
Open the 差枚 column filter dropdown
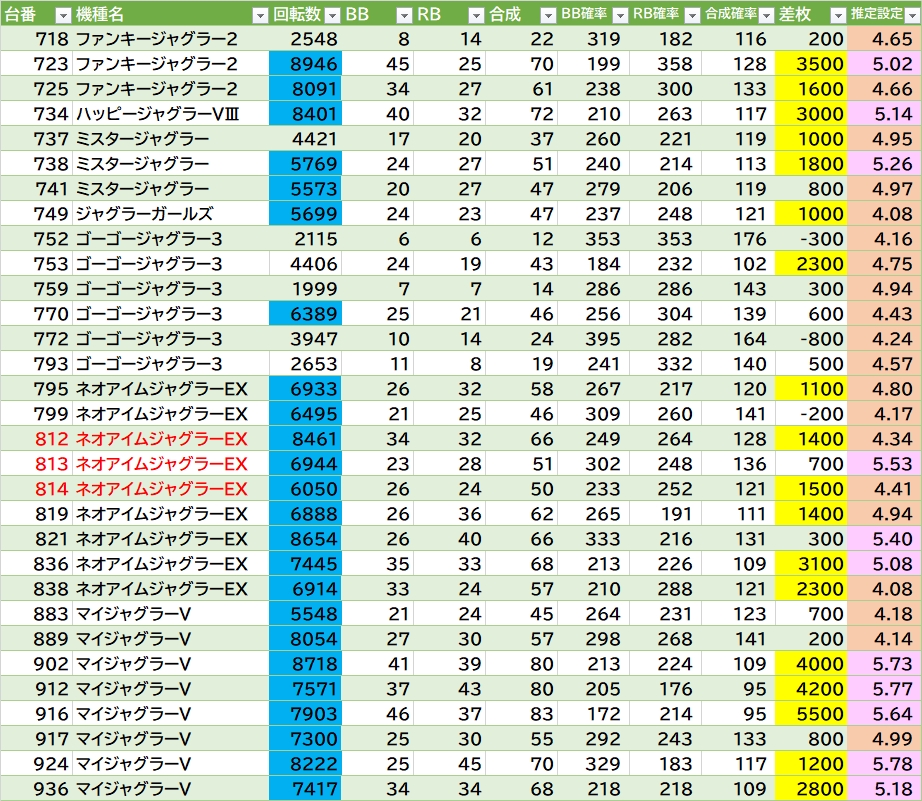[x=835, y=15]
